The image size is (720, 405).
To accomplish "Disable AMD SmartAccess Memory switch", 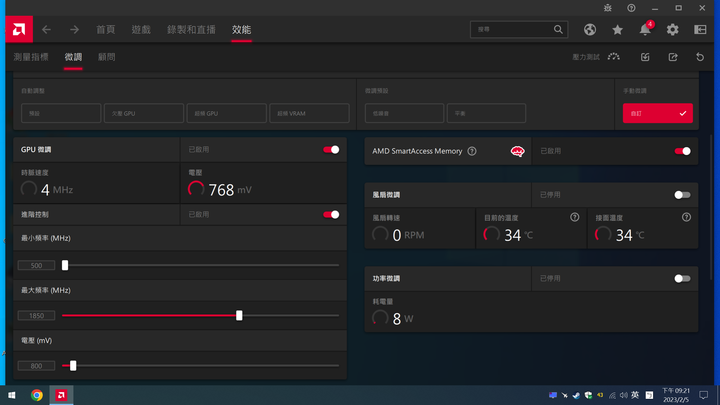I will coord(682,151).
